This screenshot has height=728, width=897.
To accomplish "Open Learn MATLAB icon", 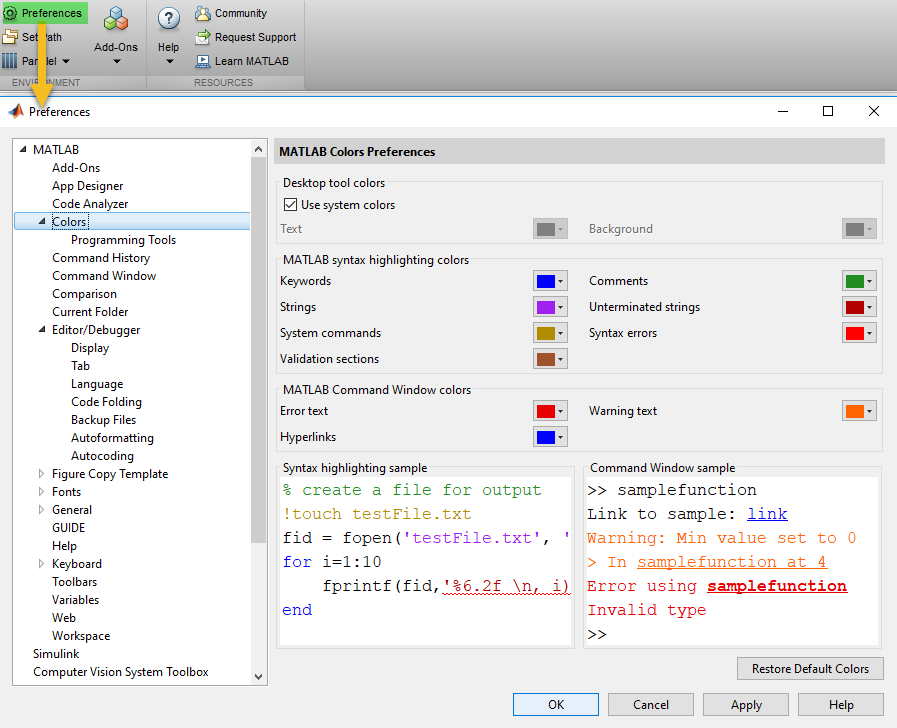I will [203, 61].
